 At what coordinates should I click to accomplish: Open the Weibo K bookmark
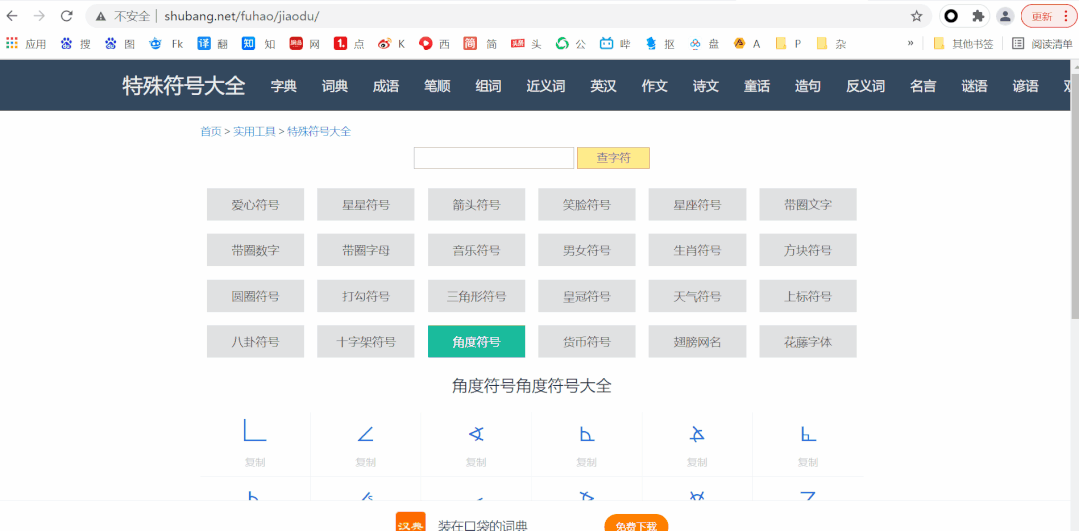tap(392, 44)
